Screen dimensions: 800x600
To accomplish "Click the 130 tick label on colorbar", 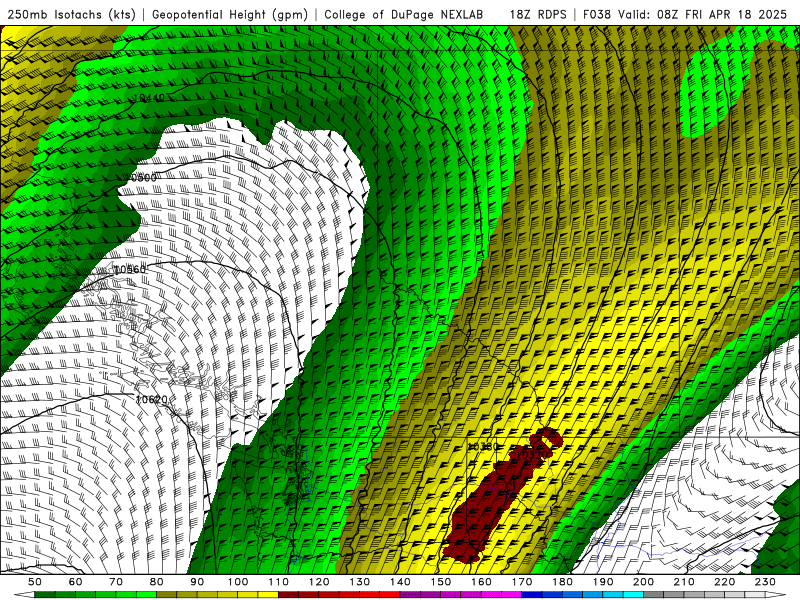I will pyautogui.click(x=360, y=582).
